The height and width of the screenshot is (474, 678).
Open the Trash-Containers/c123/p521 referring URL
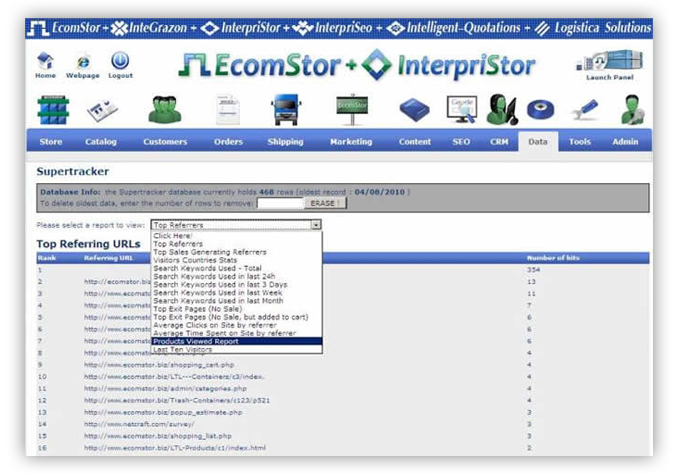tap(177, 400)
